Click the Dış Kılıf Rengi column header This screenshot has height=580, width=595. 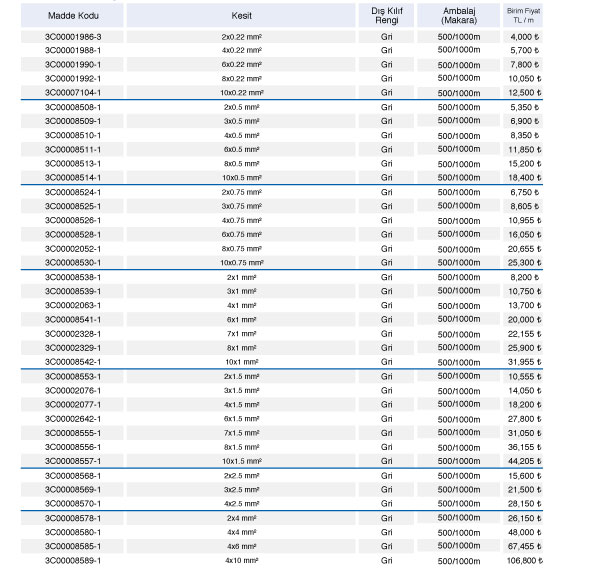coord(386,16)
